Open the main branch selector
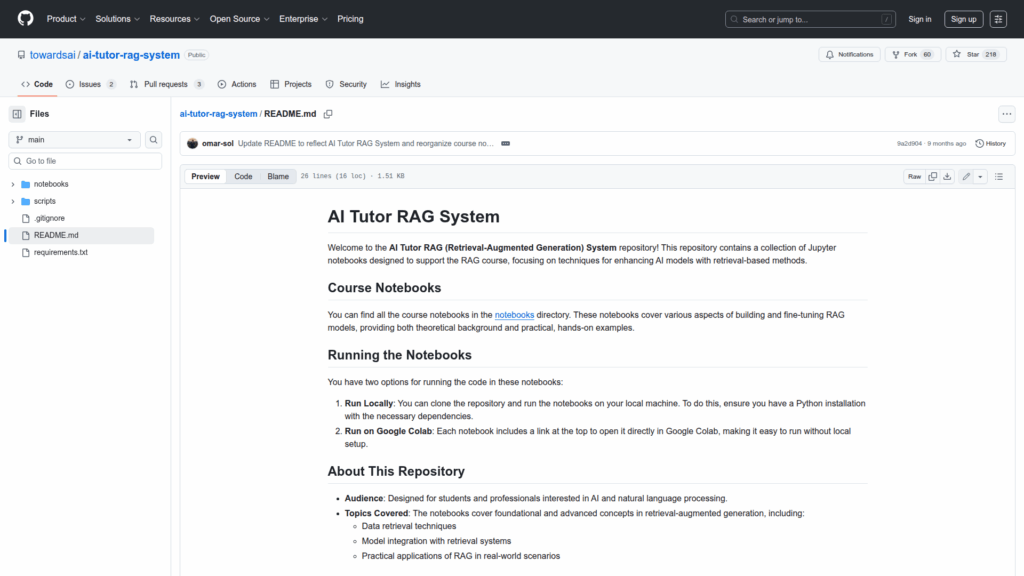Viewport: 1024px width, 576px height. [x=74, y=140]
